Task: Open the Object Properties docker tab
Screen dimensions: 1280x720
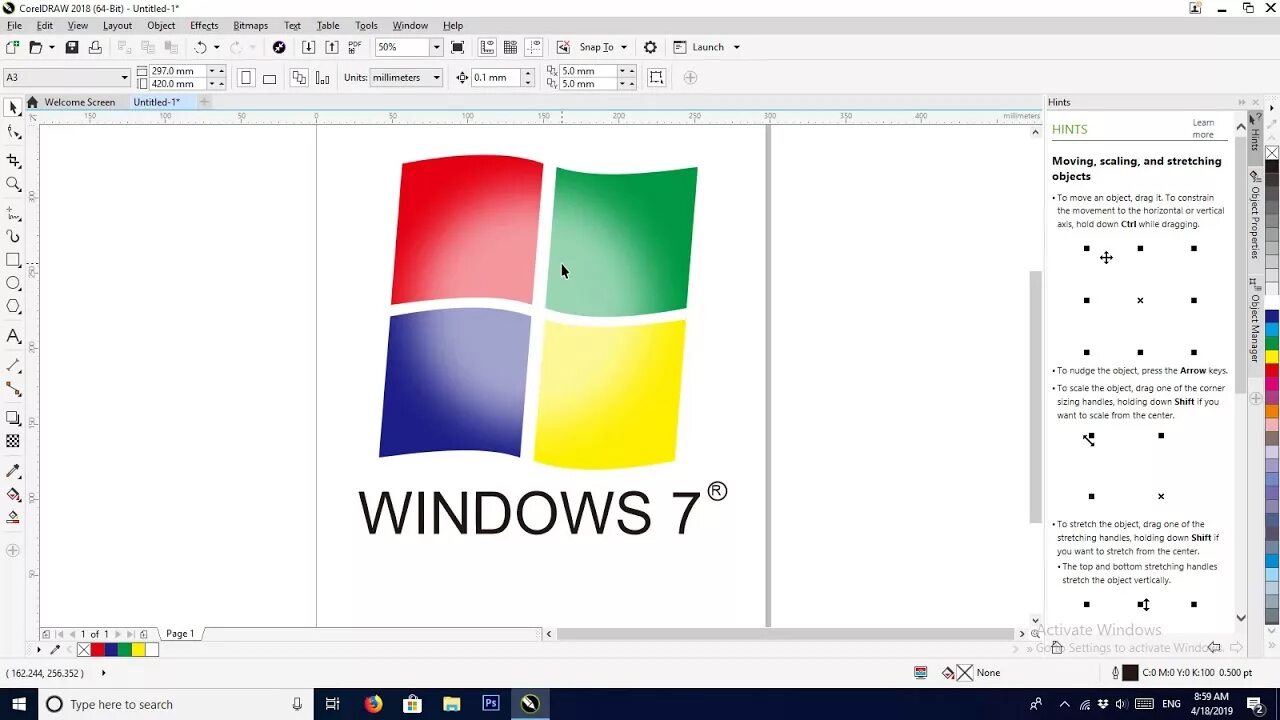Action: tap(1255, 215)
